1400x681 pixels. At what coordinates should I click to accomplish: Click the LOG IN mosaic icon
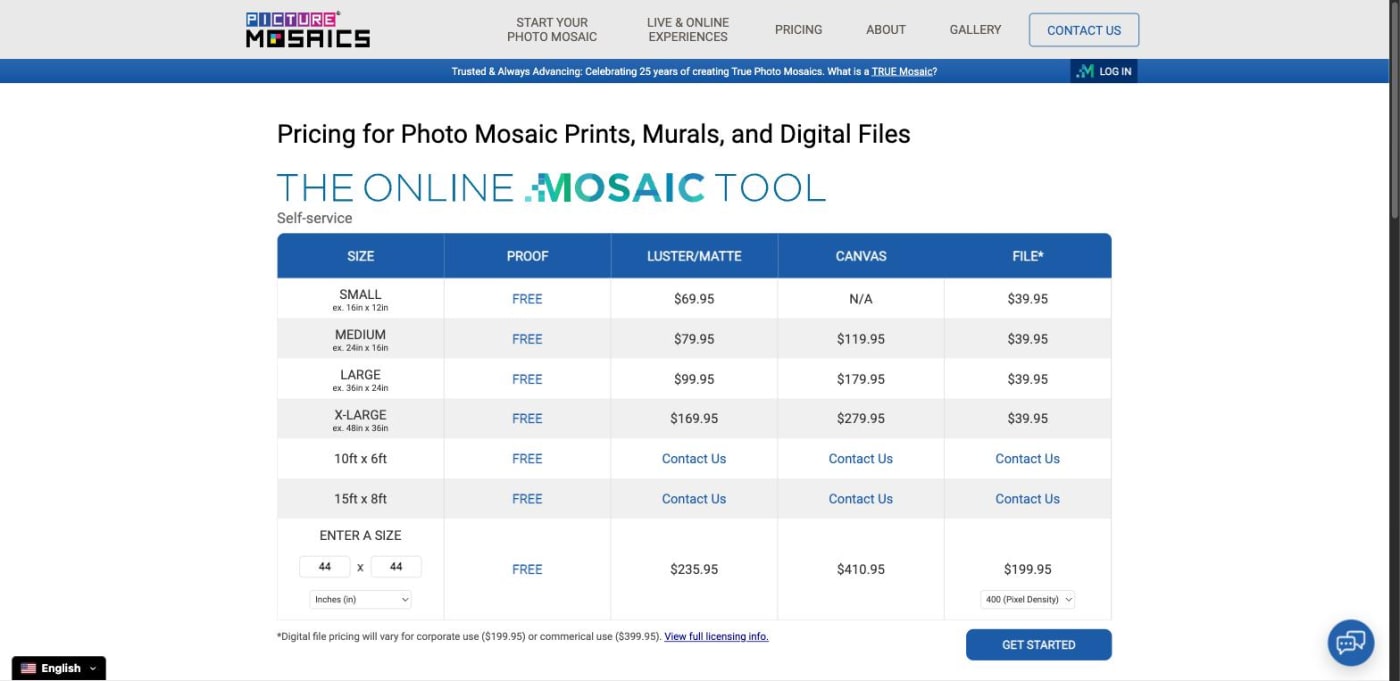[x=1085, y=71]
